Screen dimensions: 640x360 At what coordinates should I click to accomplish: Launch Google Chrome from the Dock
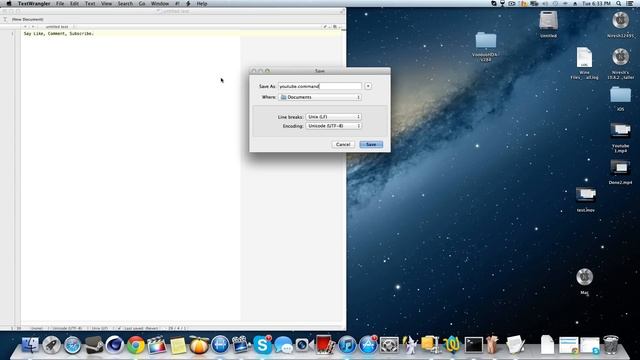pos(136,345)
